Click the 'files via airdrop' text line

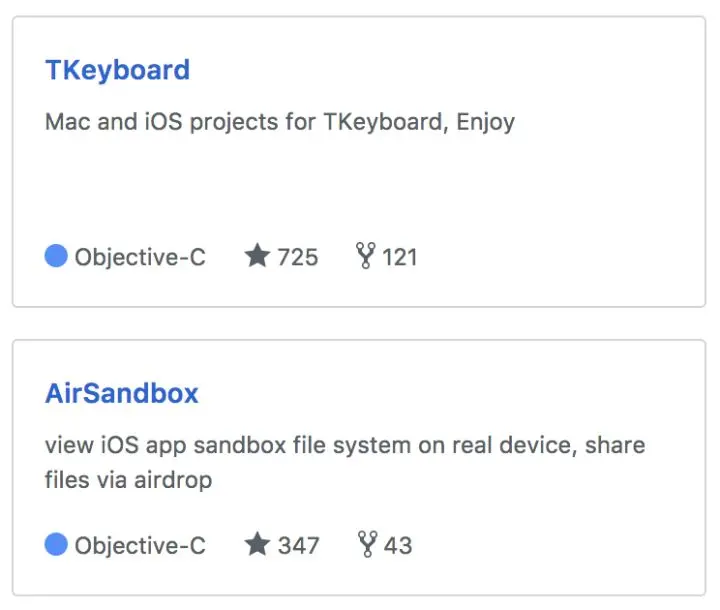coord(128,480)
